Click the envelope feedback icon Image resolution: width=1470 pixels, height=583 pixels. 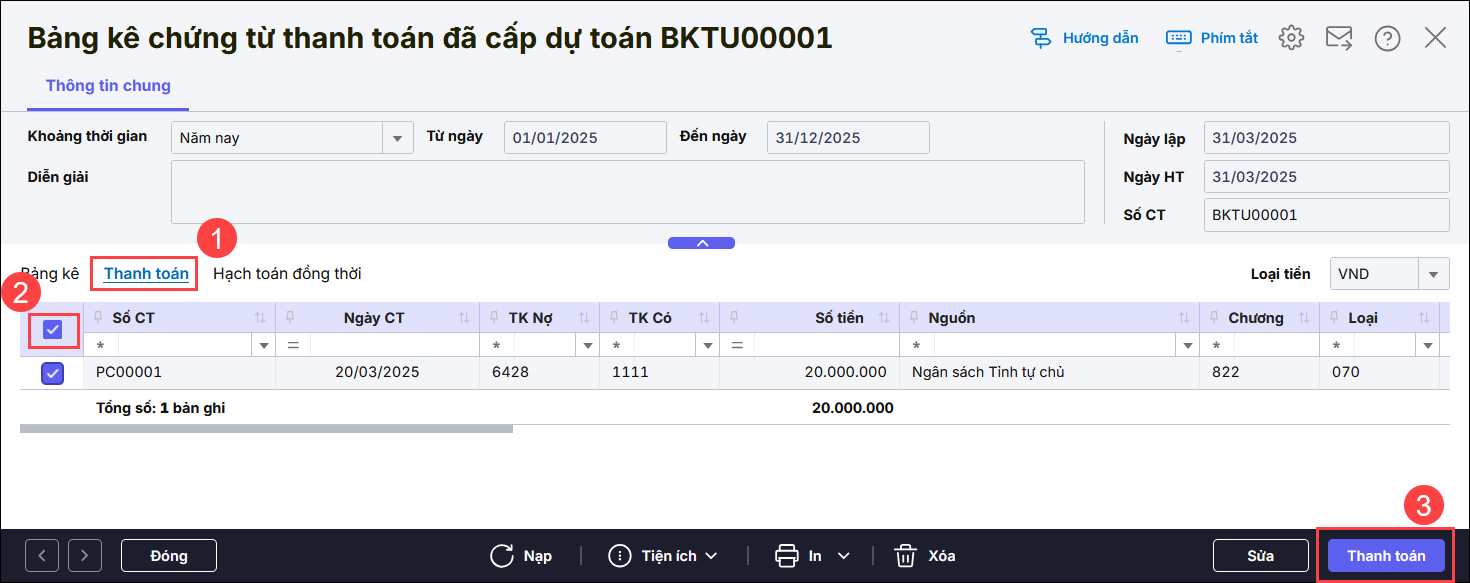pyautogui.click(x=1339, y=38)
